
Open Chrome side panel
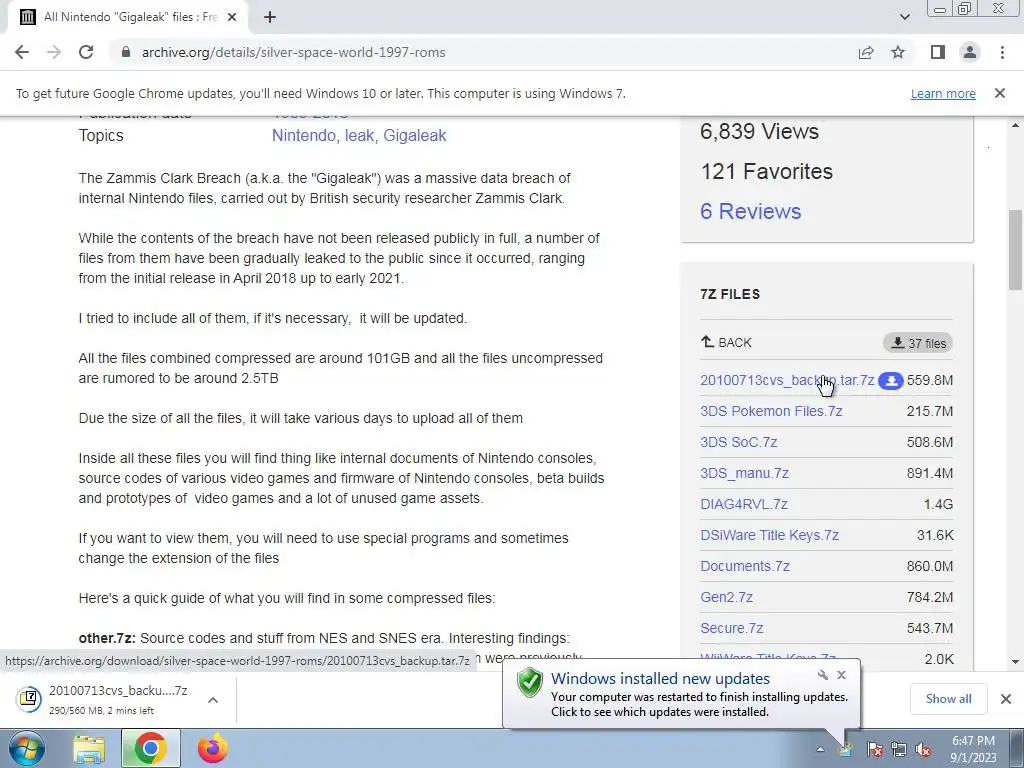tap(938, 52)
